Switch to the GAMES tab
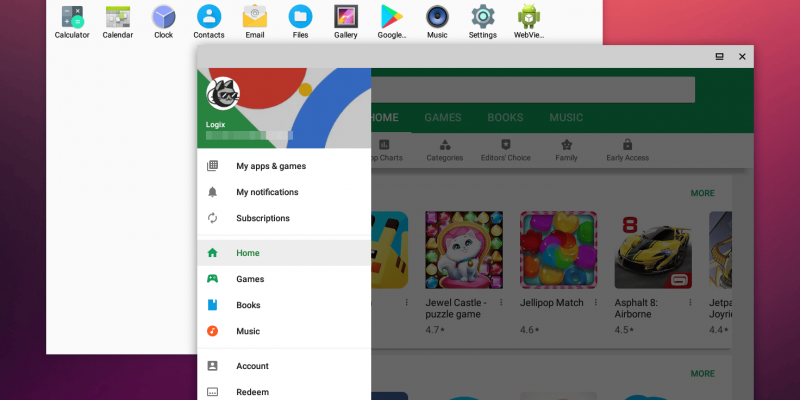The image size is (800, 400). click(443, 117)
